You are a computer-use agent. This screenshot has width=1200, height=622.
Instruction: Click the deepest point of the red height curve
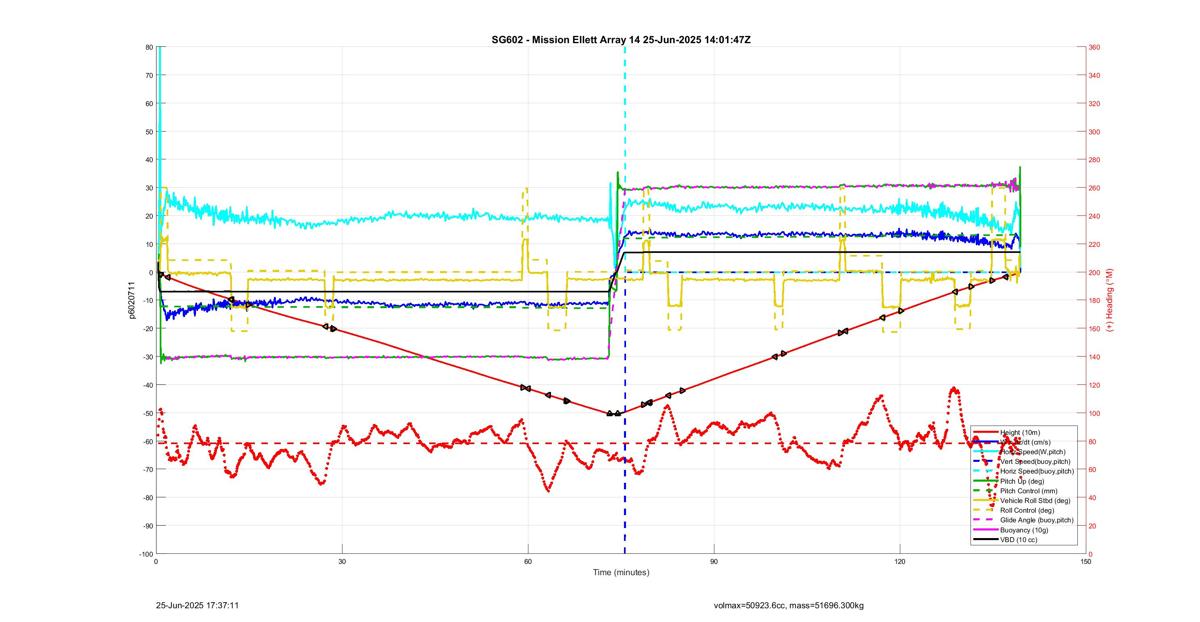click(613, 413)
